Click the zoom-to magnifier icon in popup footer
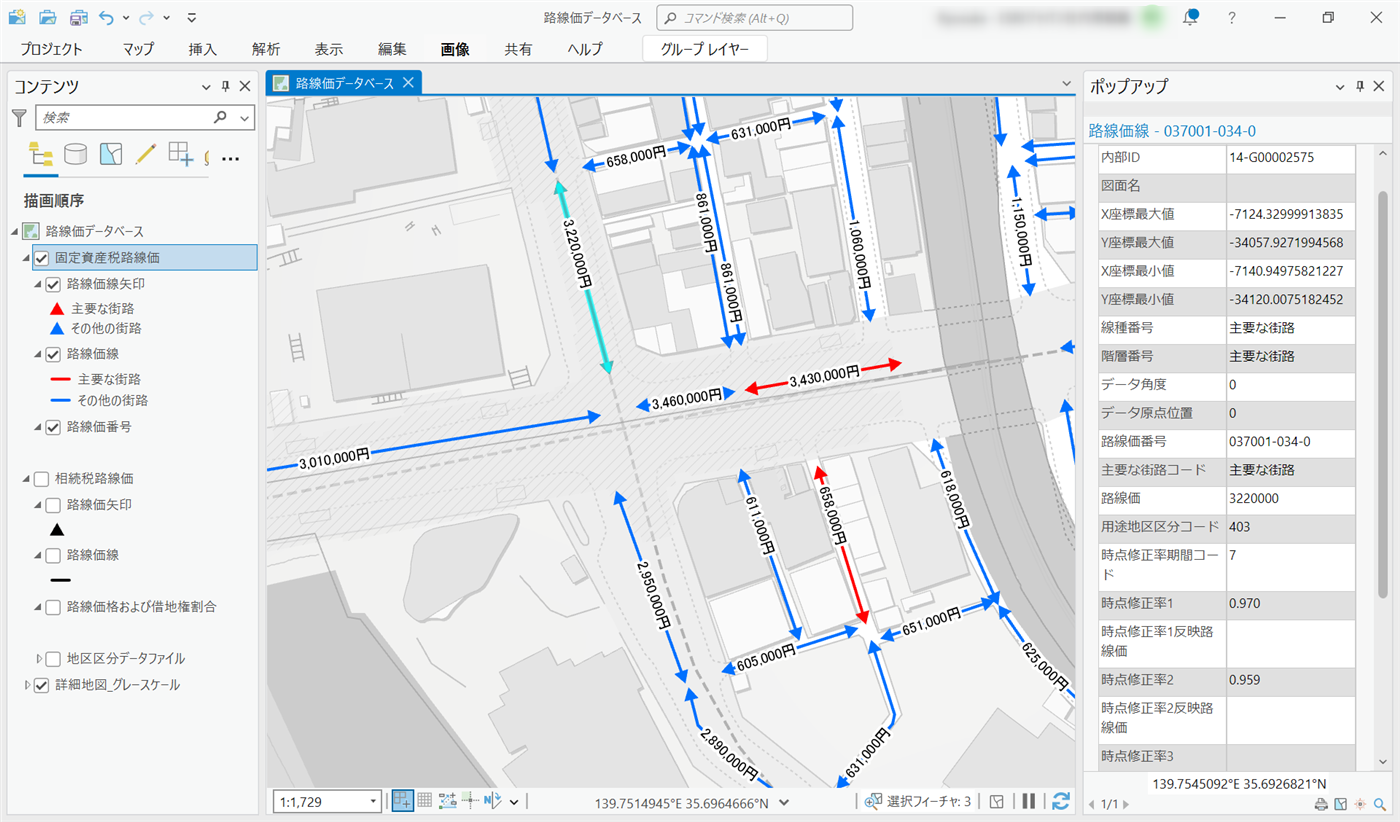1400x822 pixels. tap(1380, 804)
